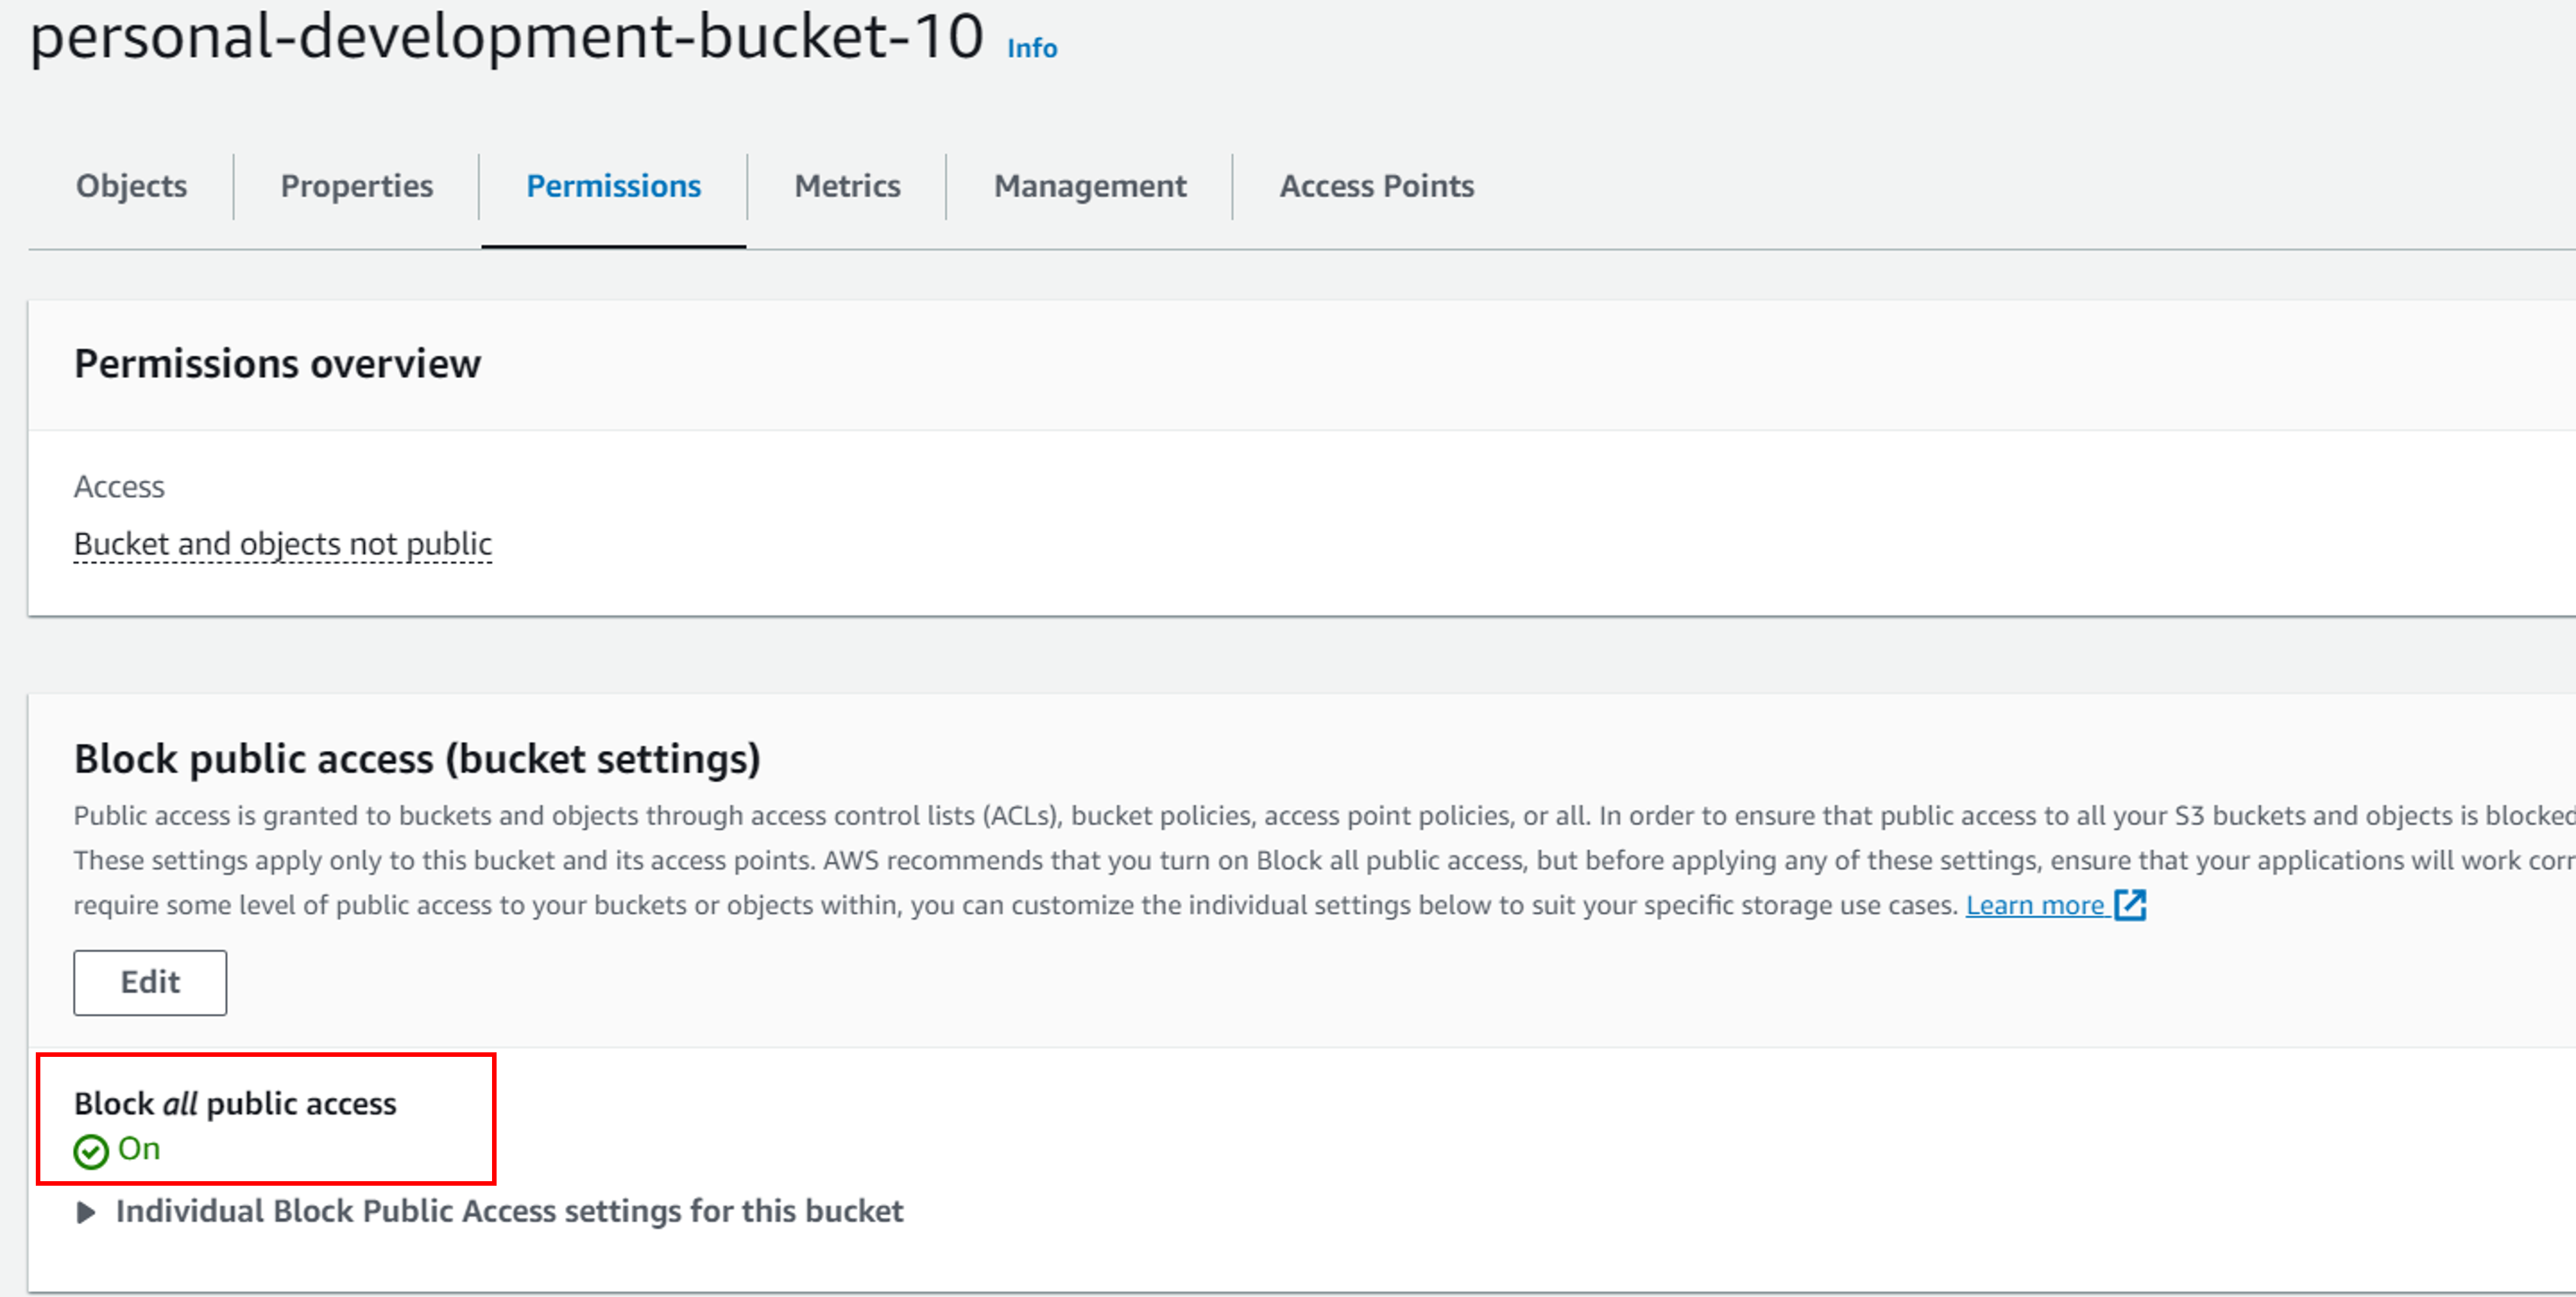Go to the Metrics tab
2576x1297 pixels.
847,186
